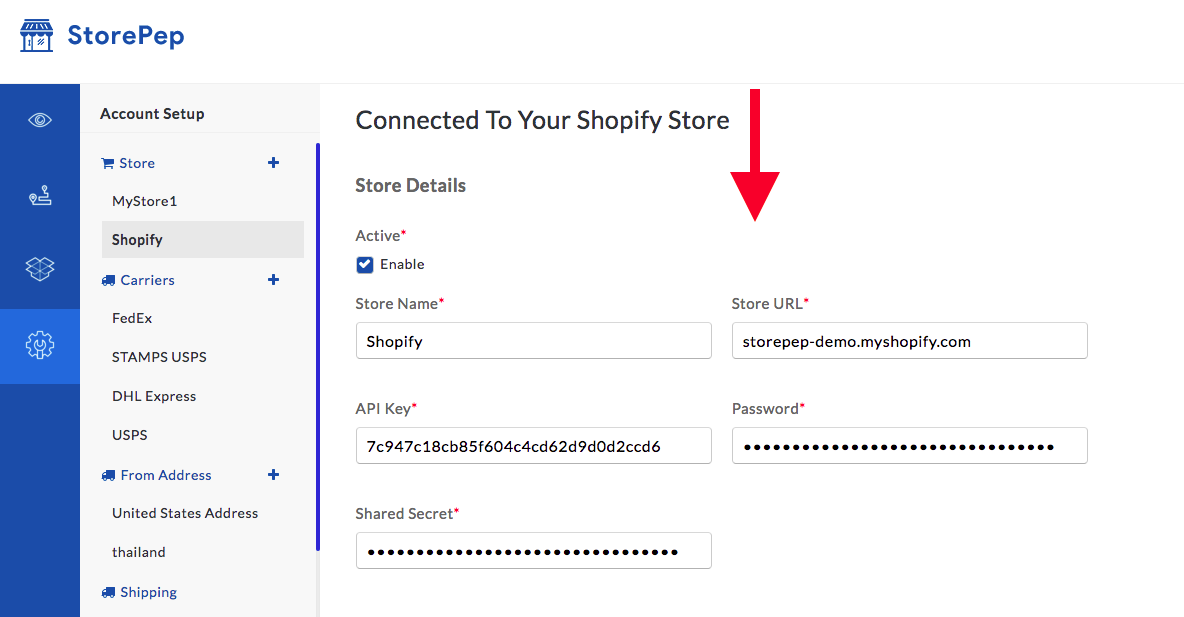
Task: Click the sidebar vertical scrollbar
Action: point(318,347)
